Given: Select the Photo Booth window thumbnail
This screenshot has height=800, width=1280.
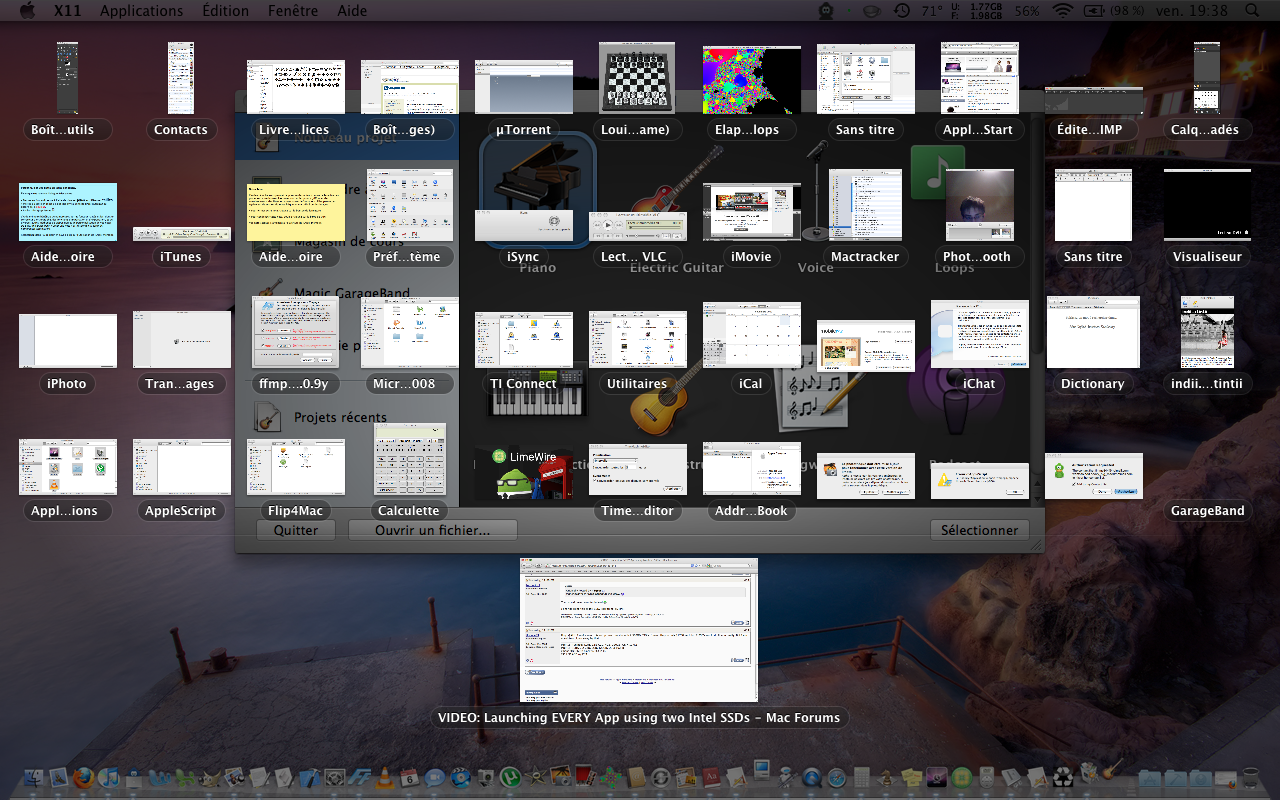Looking at the screenshot, I should point(980,204).
